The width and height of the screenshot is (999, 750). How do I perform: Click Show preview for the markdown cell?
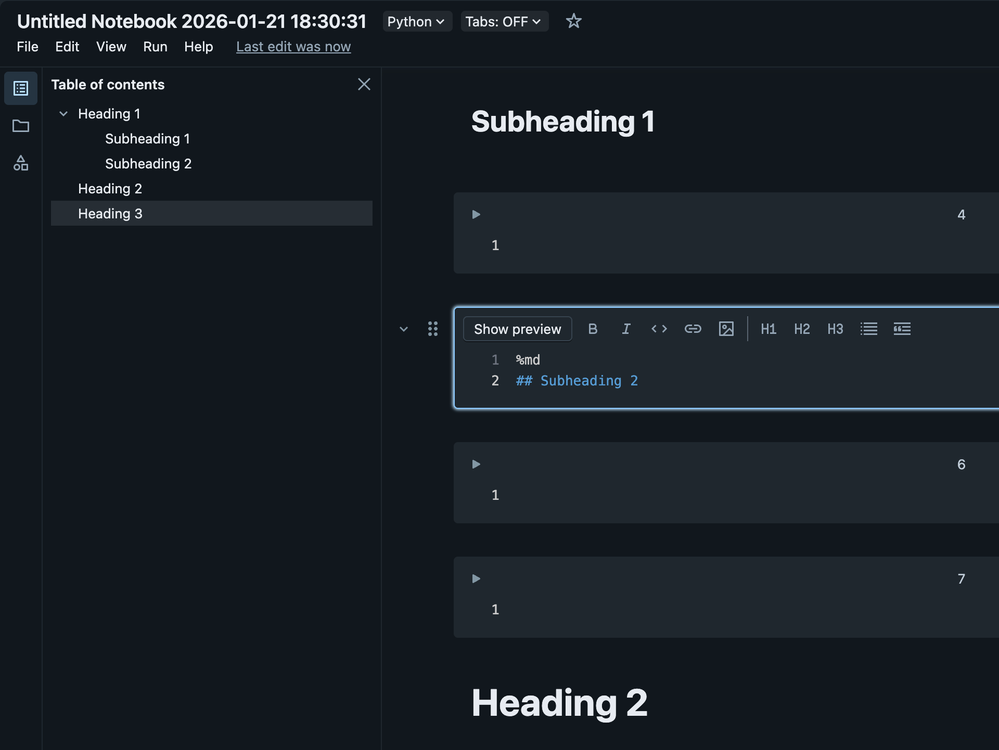pyautogui.click(x=517, y=328)
